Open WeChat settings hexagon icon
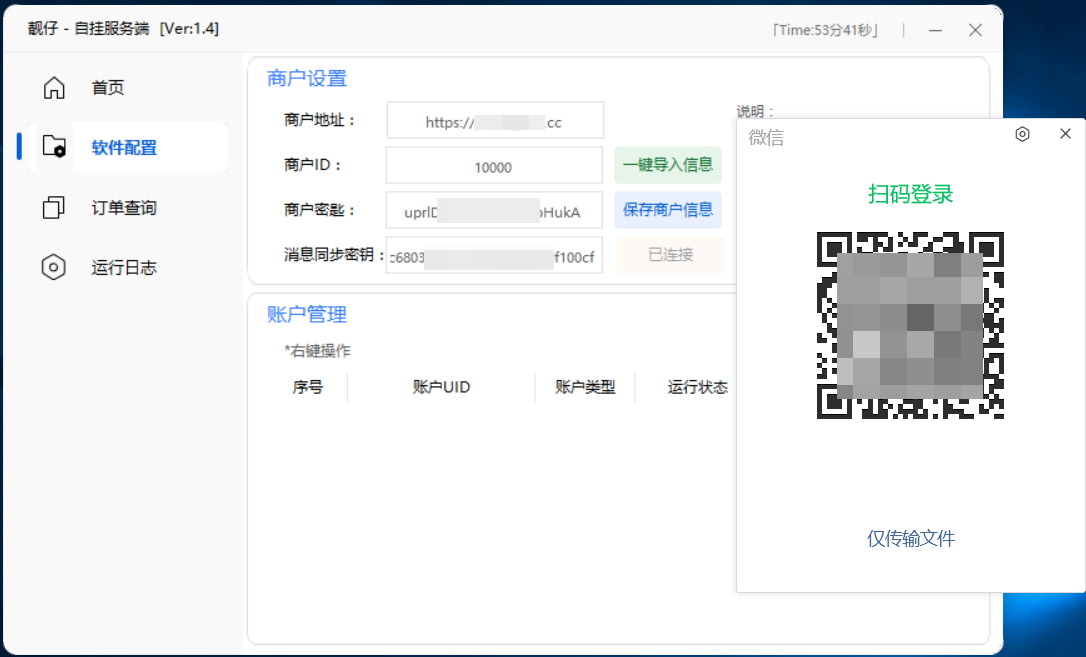Screen dimensions: 1086x657 point(1022,134)
